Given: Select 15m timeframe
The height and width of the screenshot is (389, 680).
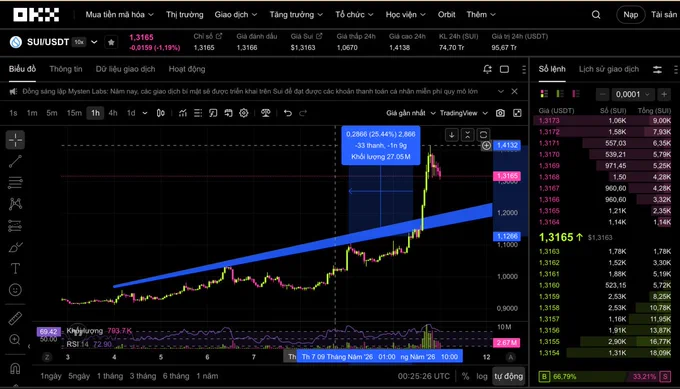Looking at the screenshot, I should pyautogui.click(x=74, y=113).
